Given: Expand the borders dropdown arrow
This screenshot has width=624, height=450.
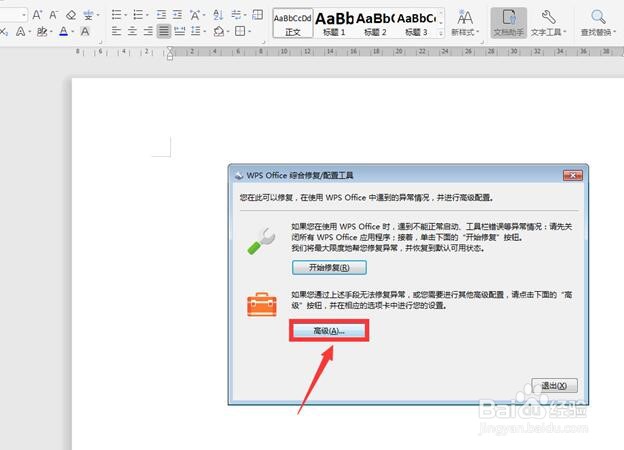Looking at the screenshot, I should 250,31.
